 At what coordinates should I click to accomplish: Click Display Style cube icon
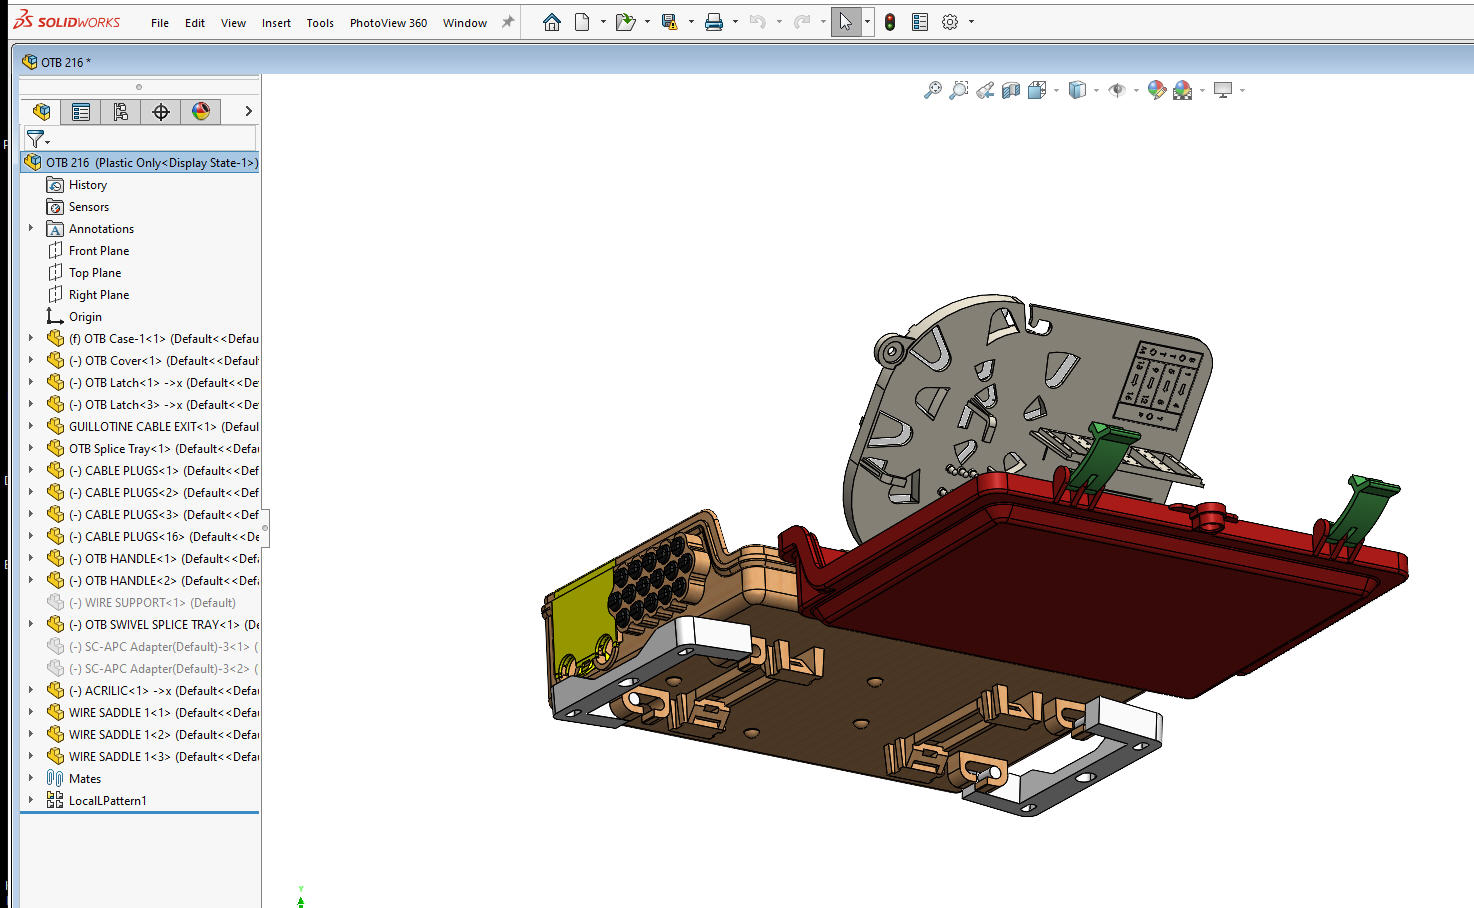(1077, 90)
